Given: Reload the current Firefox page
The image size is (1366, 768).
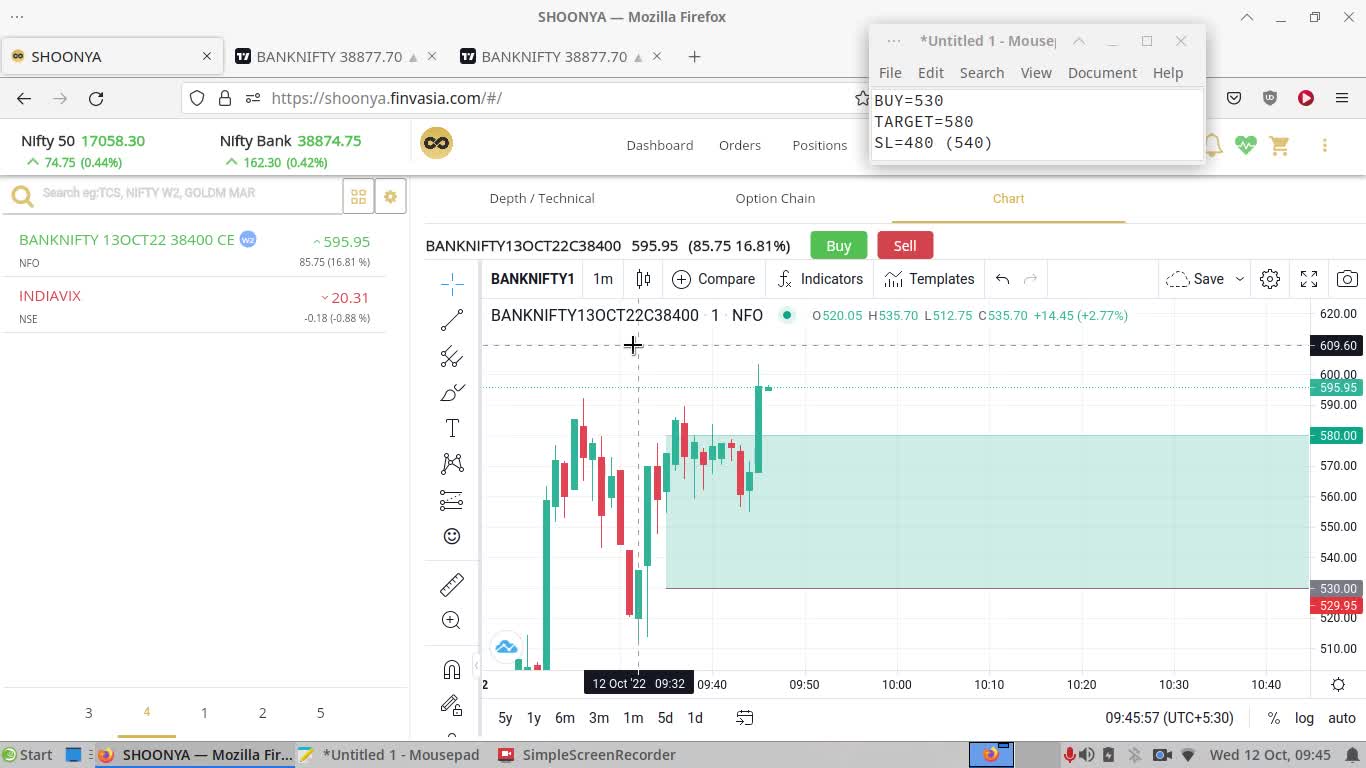Looking at the screenshot, I should (x=96, y=98).
